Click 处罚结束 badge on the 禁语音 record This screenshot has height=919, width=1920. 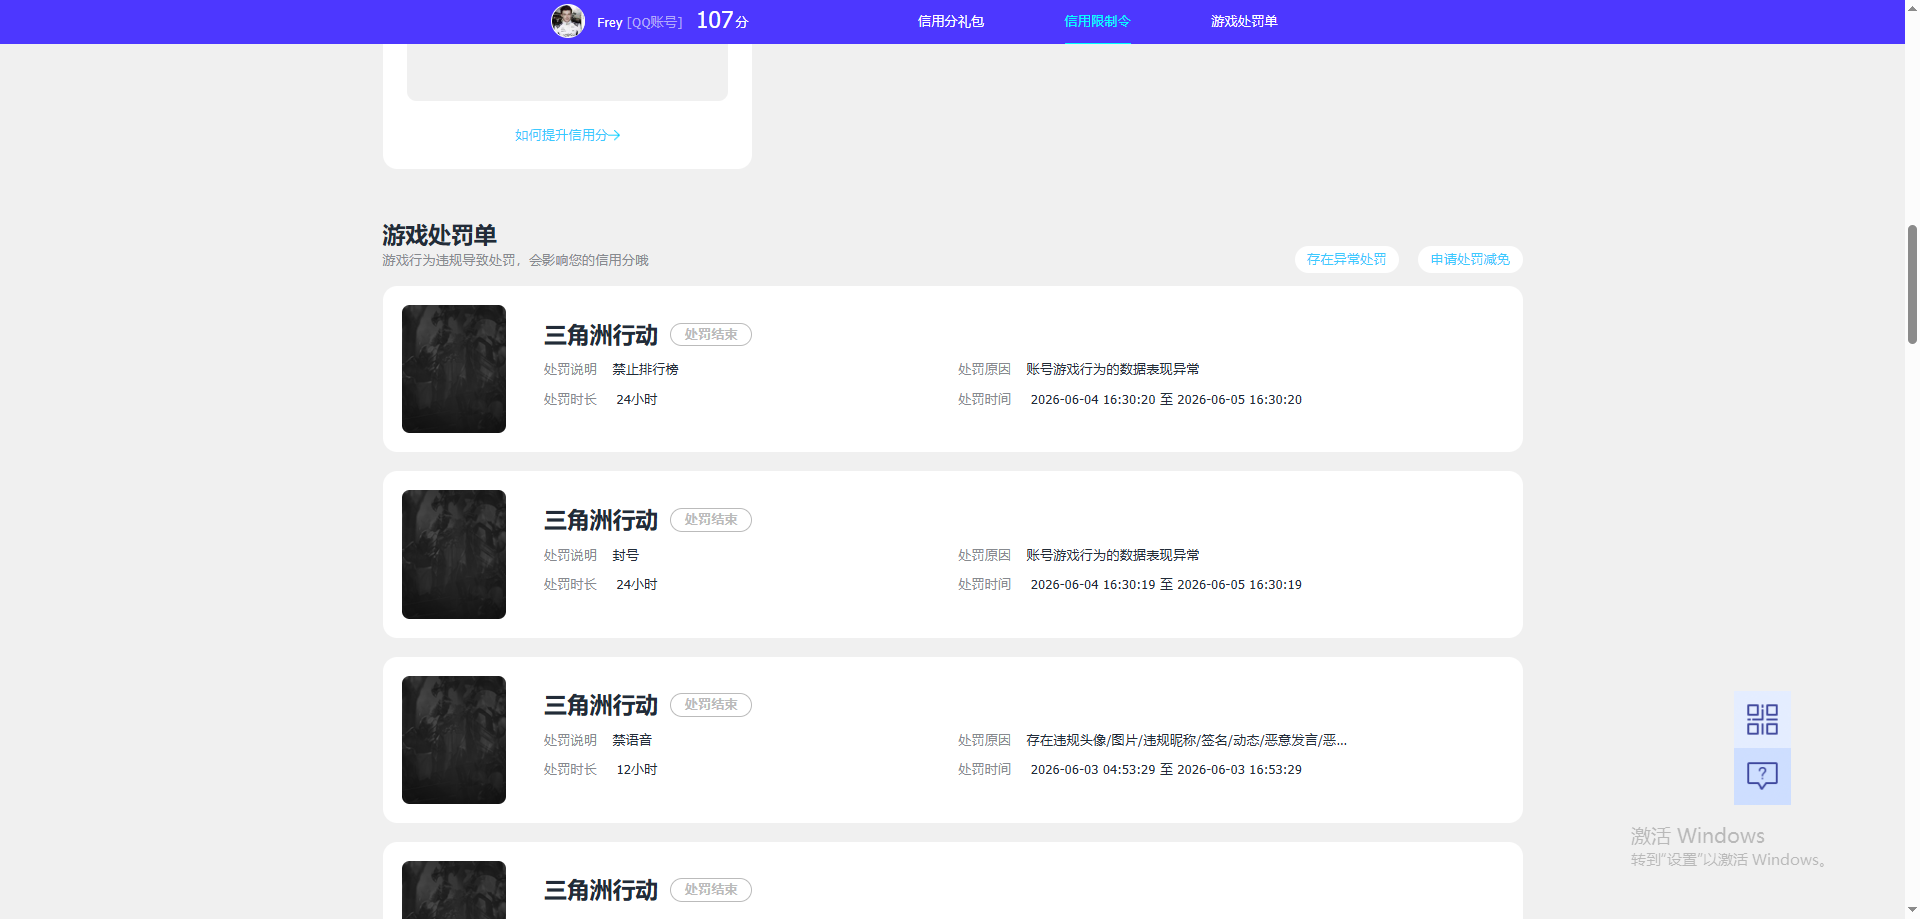pos(711,705)
